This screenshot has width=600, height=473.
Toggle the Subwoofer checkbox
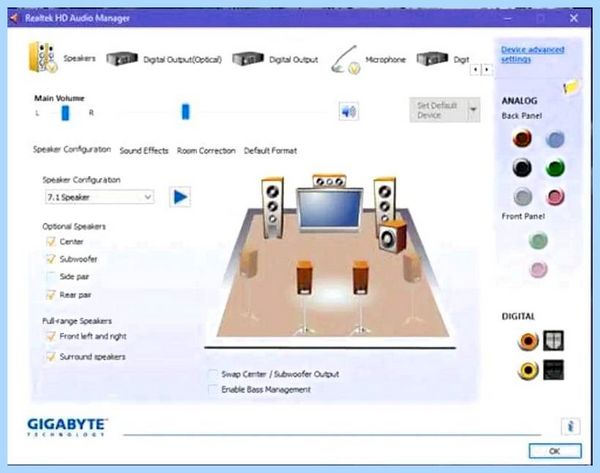point(51,259)
